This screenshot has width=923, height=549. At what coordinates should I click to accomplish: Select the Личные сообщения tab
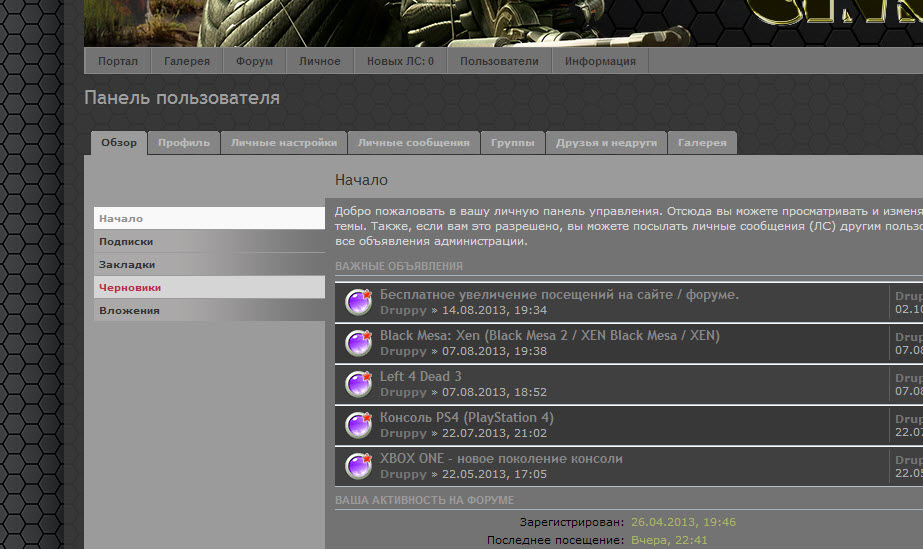pos(413,143)
